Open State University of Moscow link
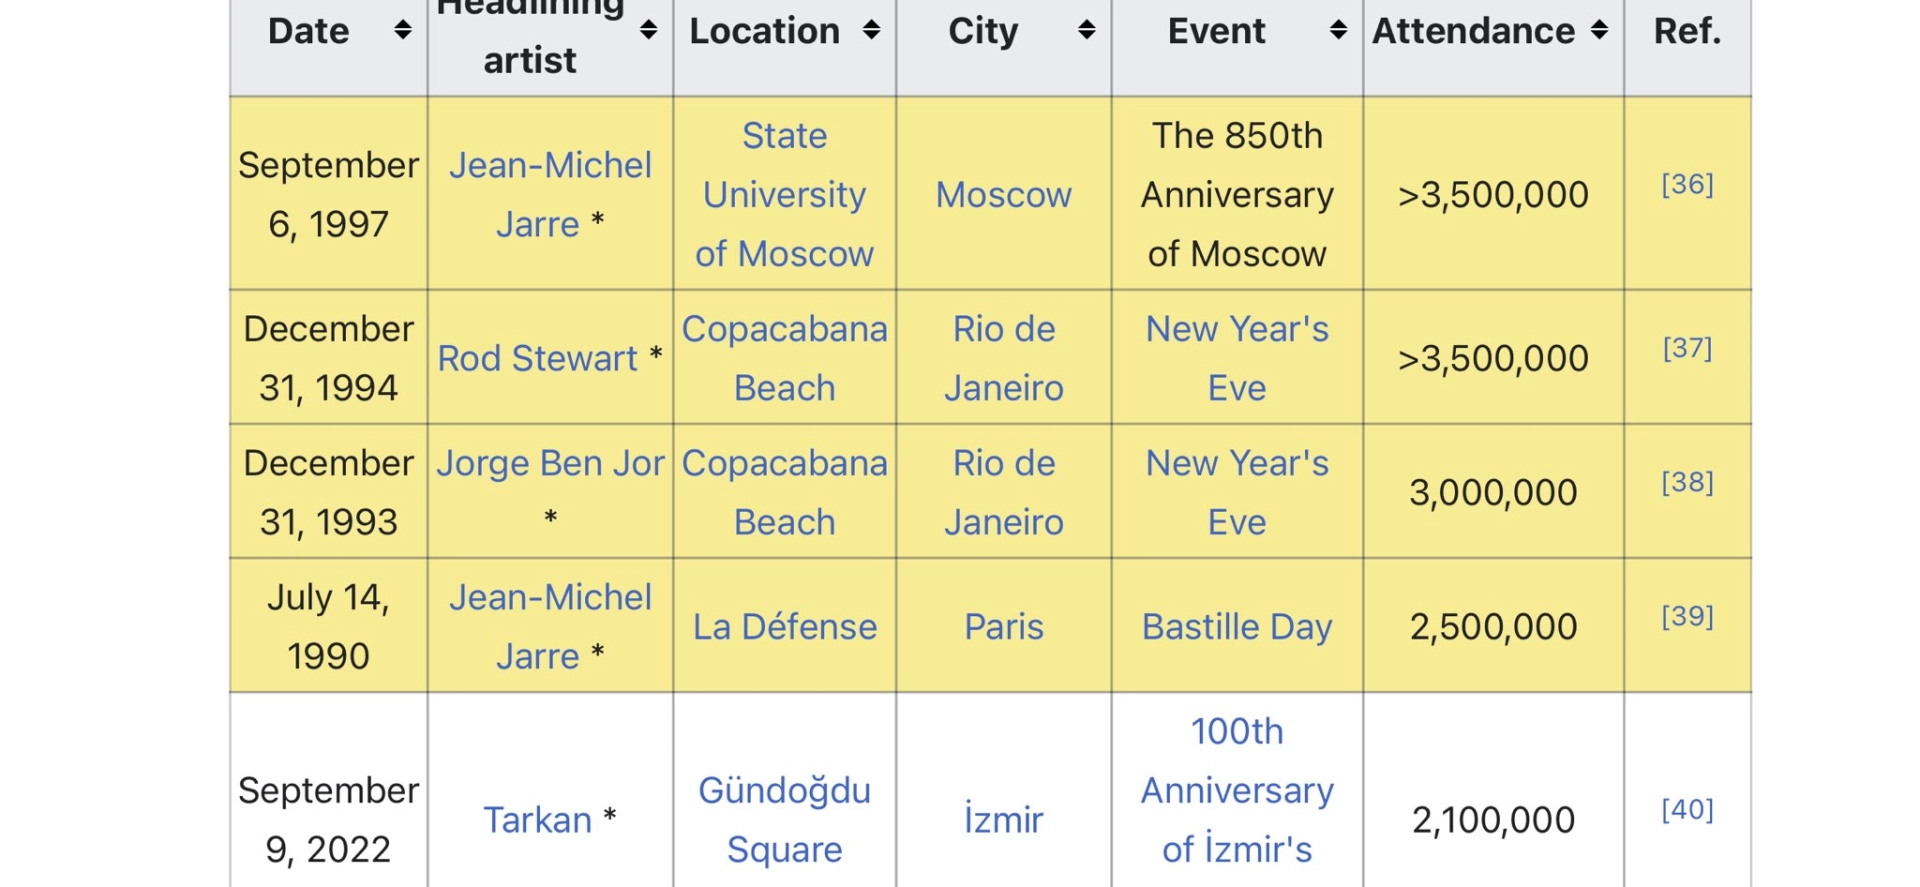Viewport: 1920px width, 887px height. [784, 194]
